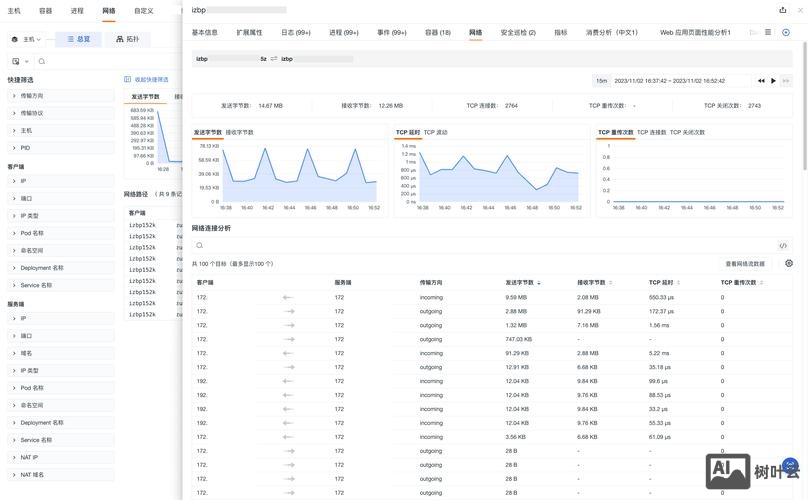
Task: Click the 550.33 μs TCP latency cell
Action: click(x=661, y=297)
